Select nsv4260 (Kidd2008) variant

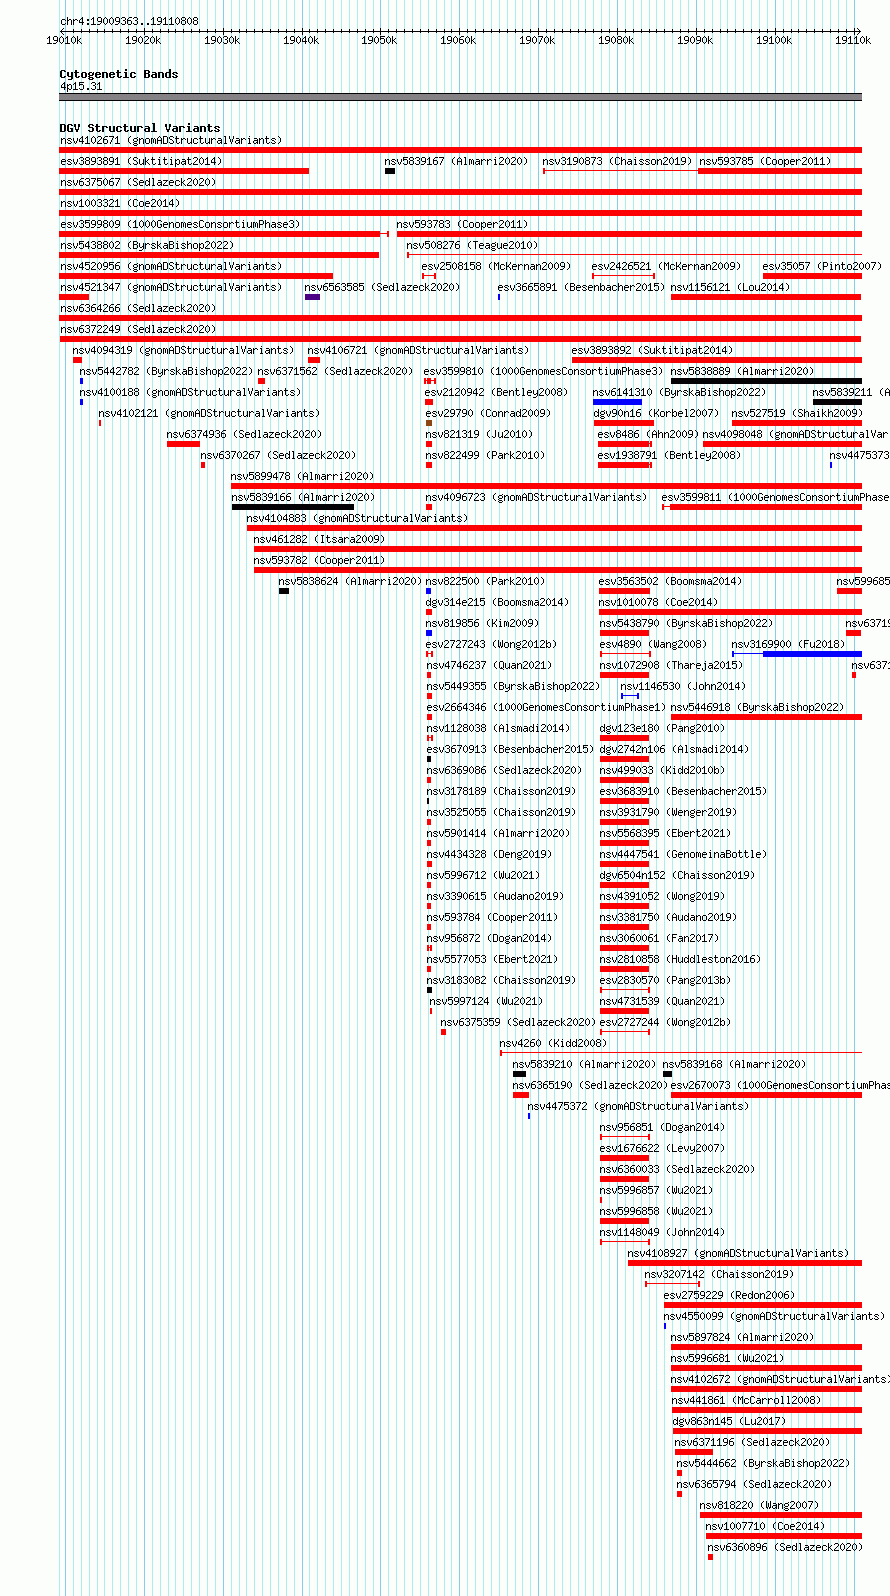click(553, 1043)
